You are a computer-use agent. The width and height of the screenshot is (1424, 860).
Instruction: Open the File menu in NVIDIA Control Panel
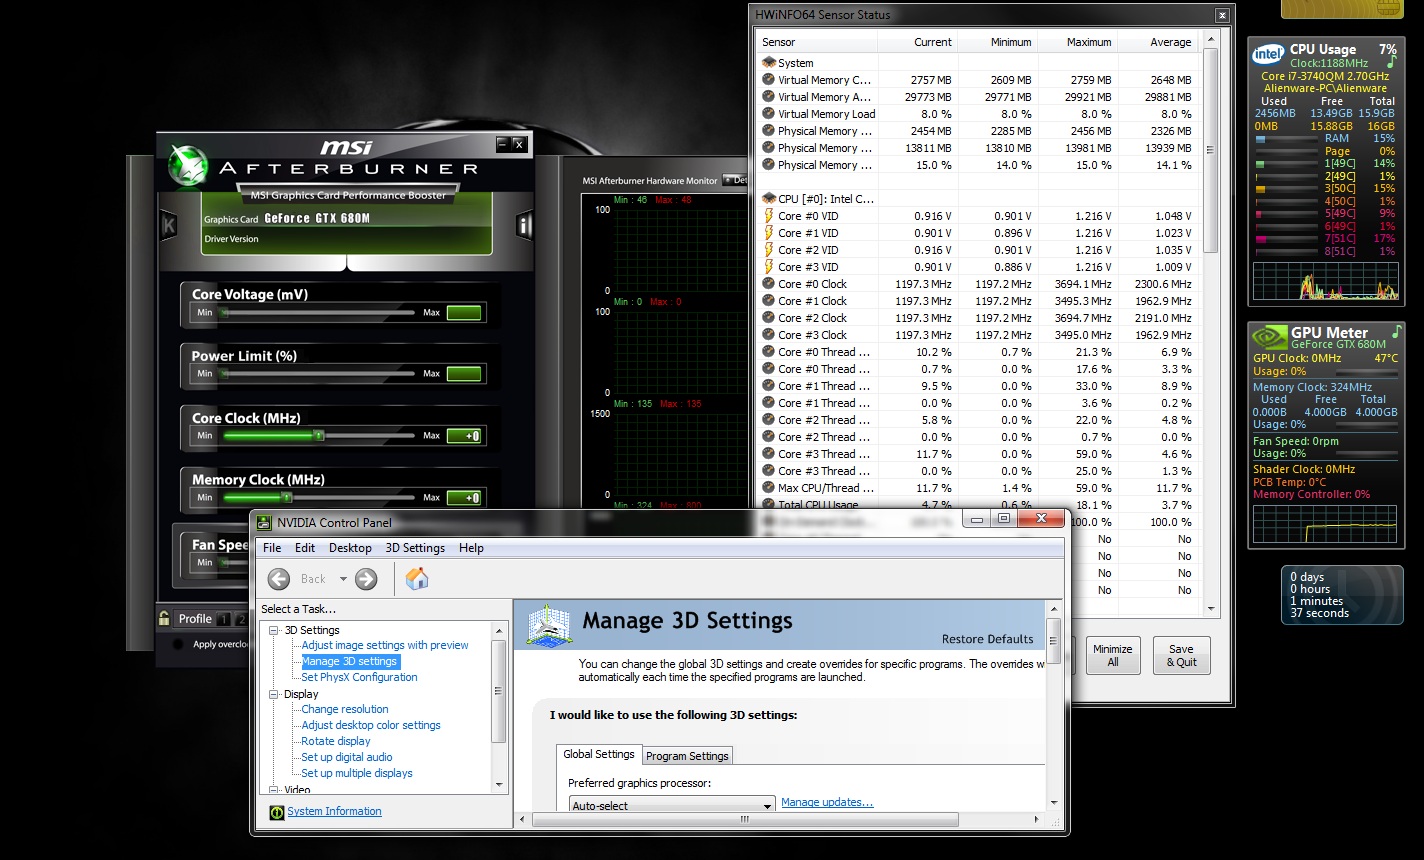pyautogui.click(x=272, y=548)
